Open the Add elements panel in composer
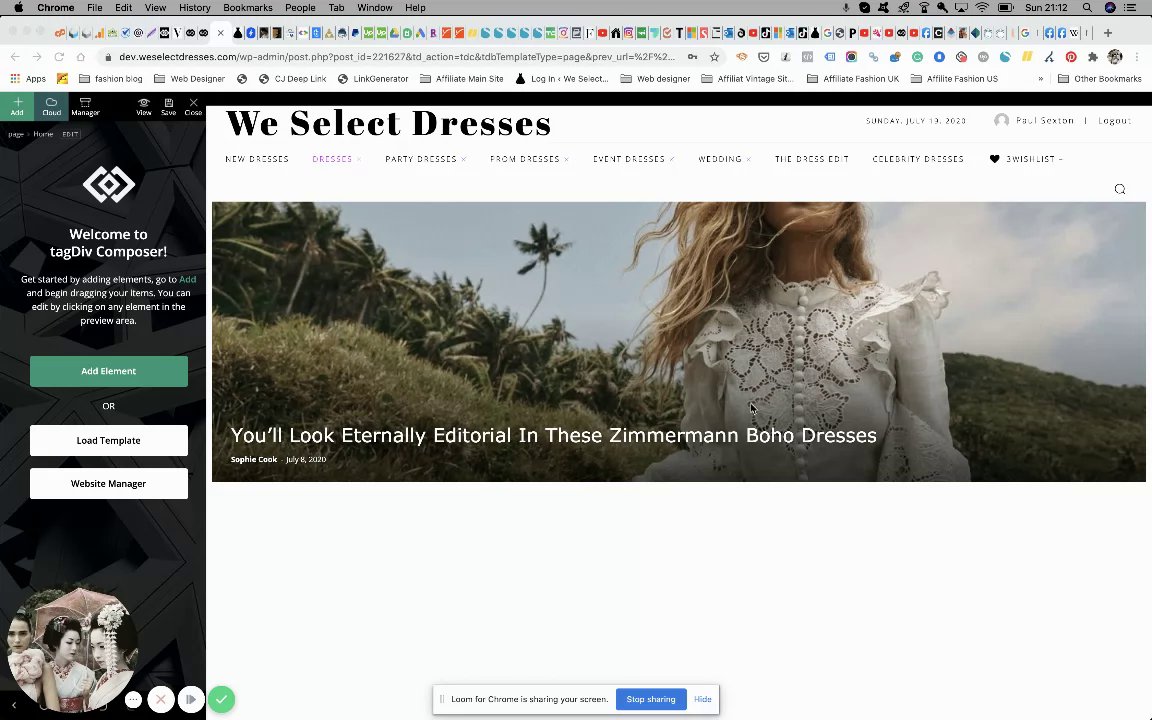The height and width of the screenshot is (720, 1152). pos(17,107)
